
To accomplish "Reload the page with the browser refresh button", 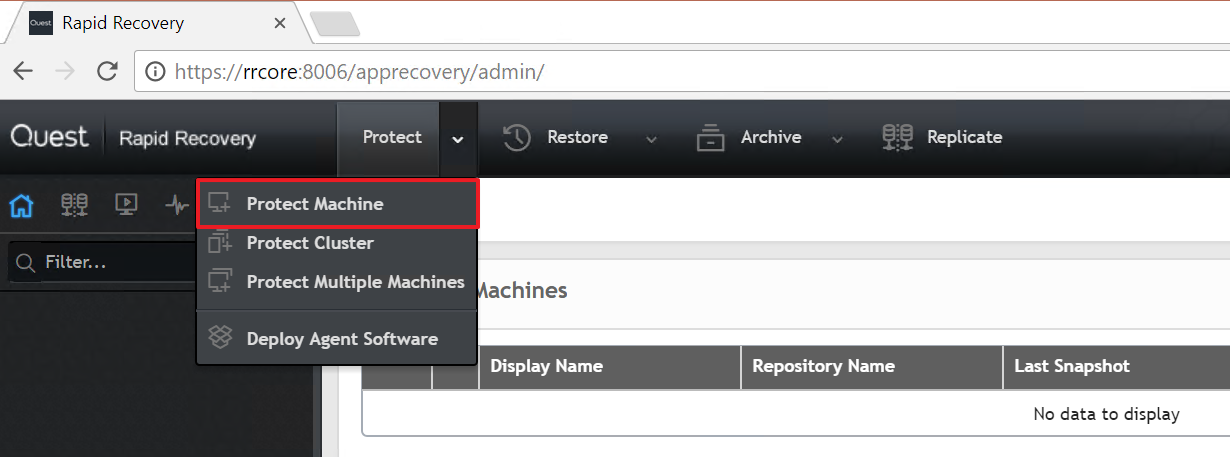I will click(107, 71).
